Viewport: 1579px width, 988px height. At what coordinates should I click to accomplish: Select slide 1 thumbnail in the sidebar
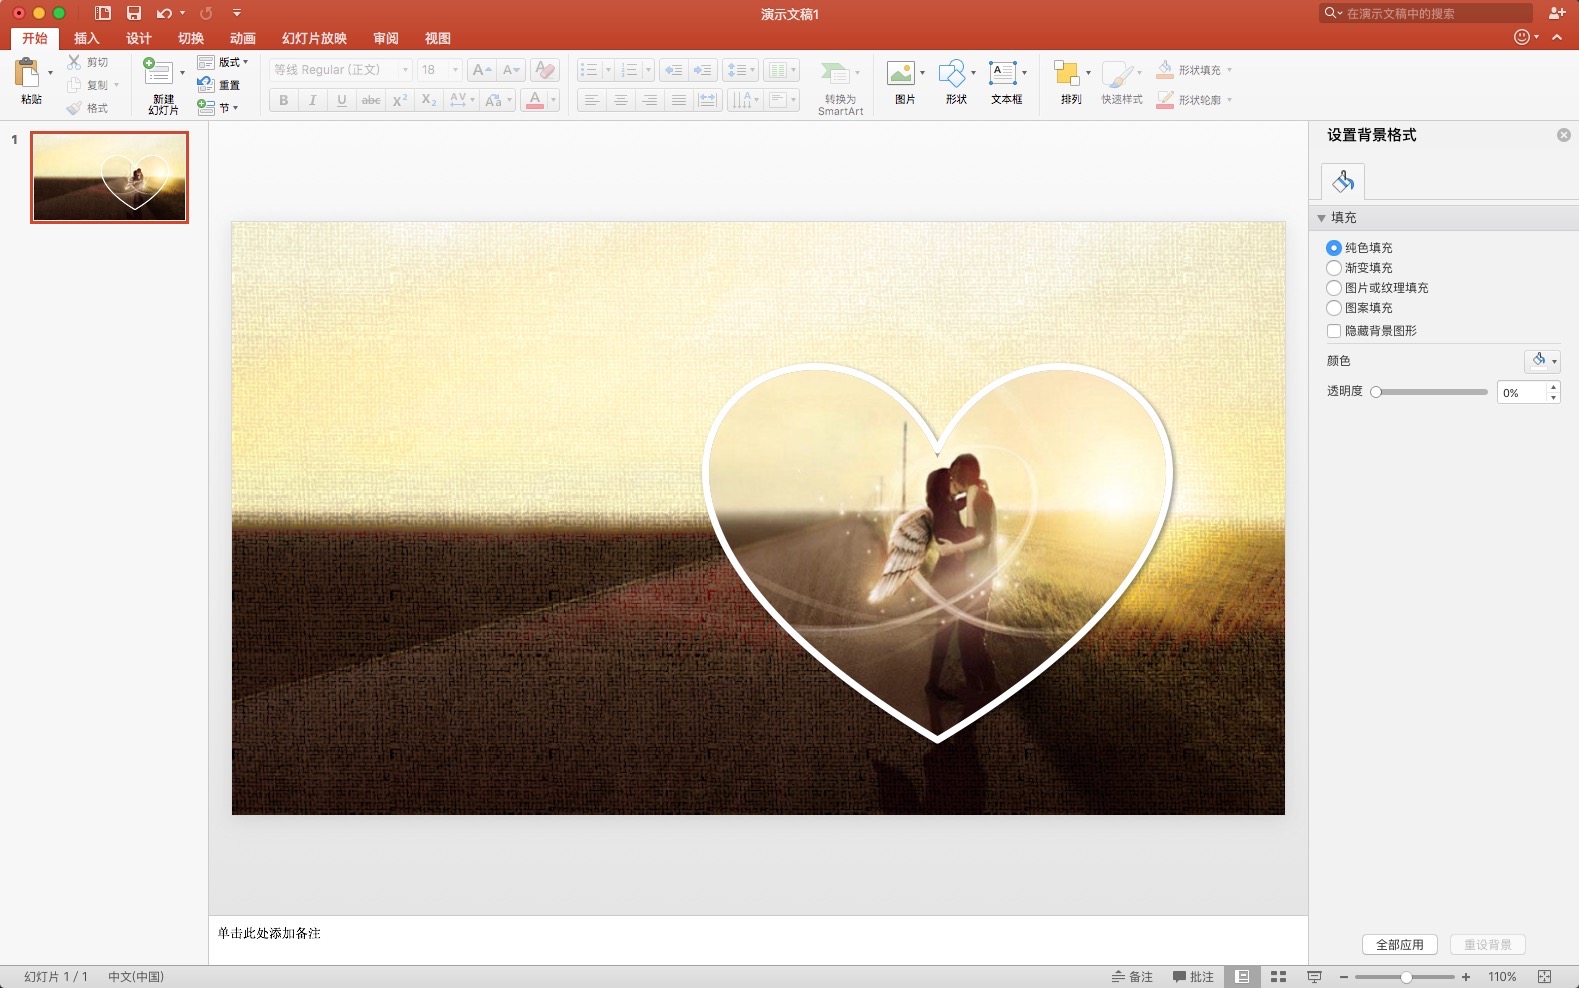(109, 177)
